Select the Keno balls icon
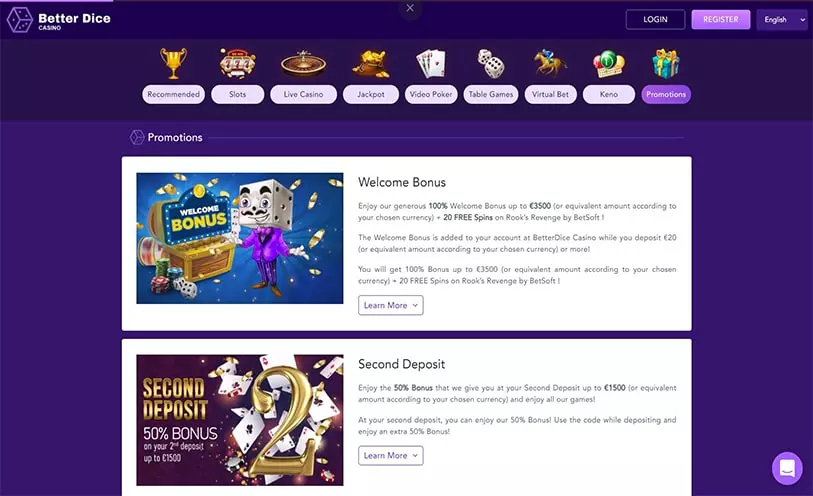The image size is (813, 496). tap(609, 64)
